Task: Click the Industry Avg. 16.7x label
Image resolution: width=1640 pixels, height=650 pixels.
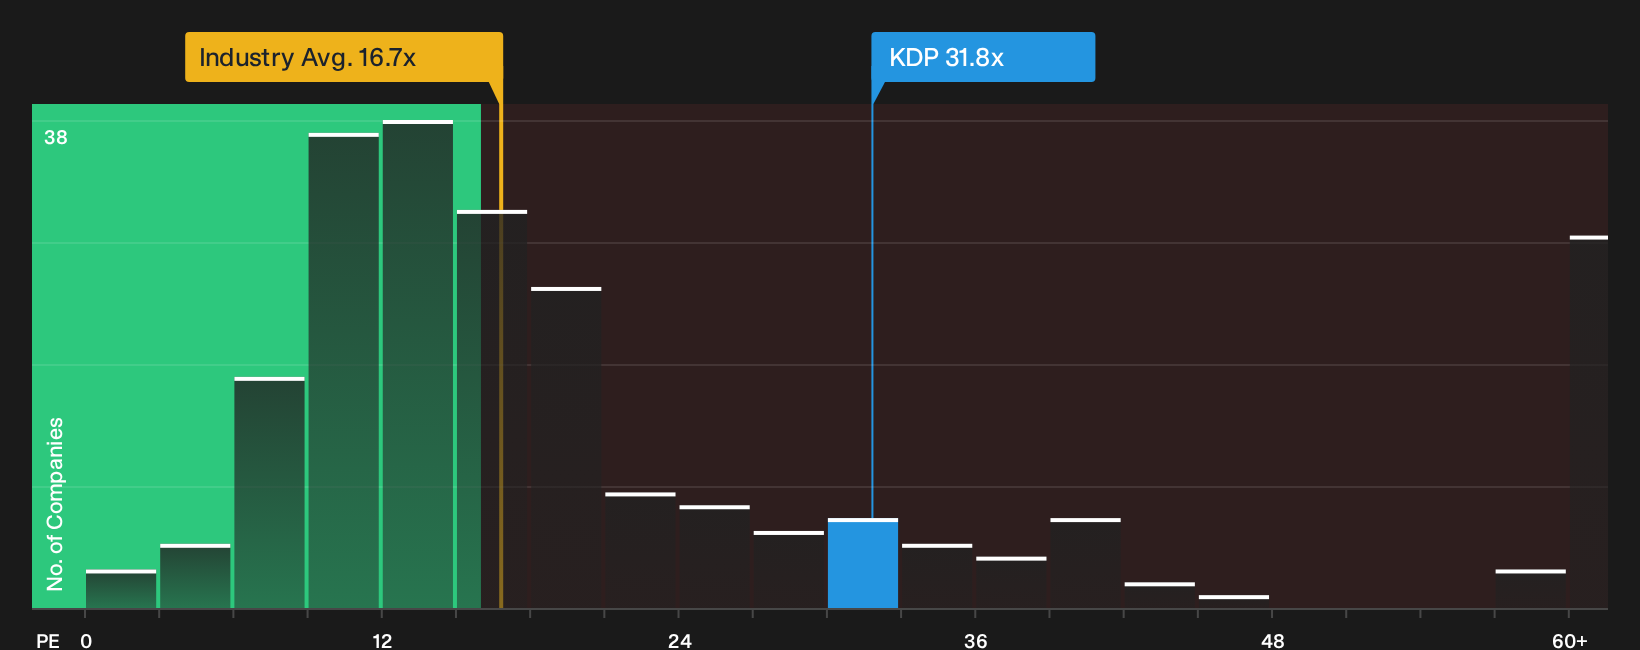Action: pos(343,57)
